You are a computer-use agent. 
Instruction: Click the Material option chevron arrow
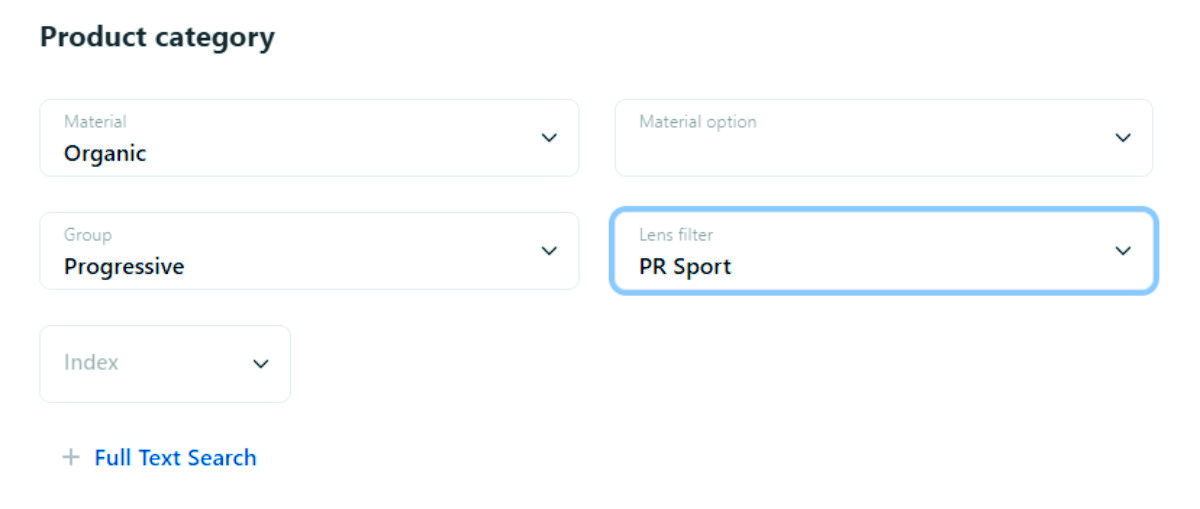point(1123,138)
